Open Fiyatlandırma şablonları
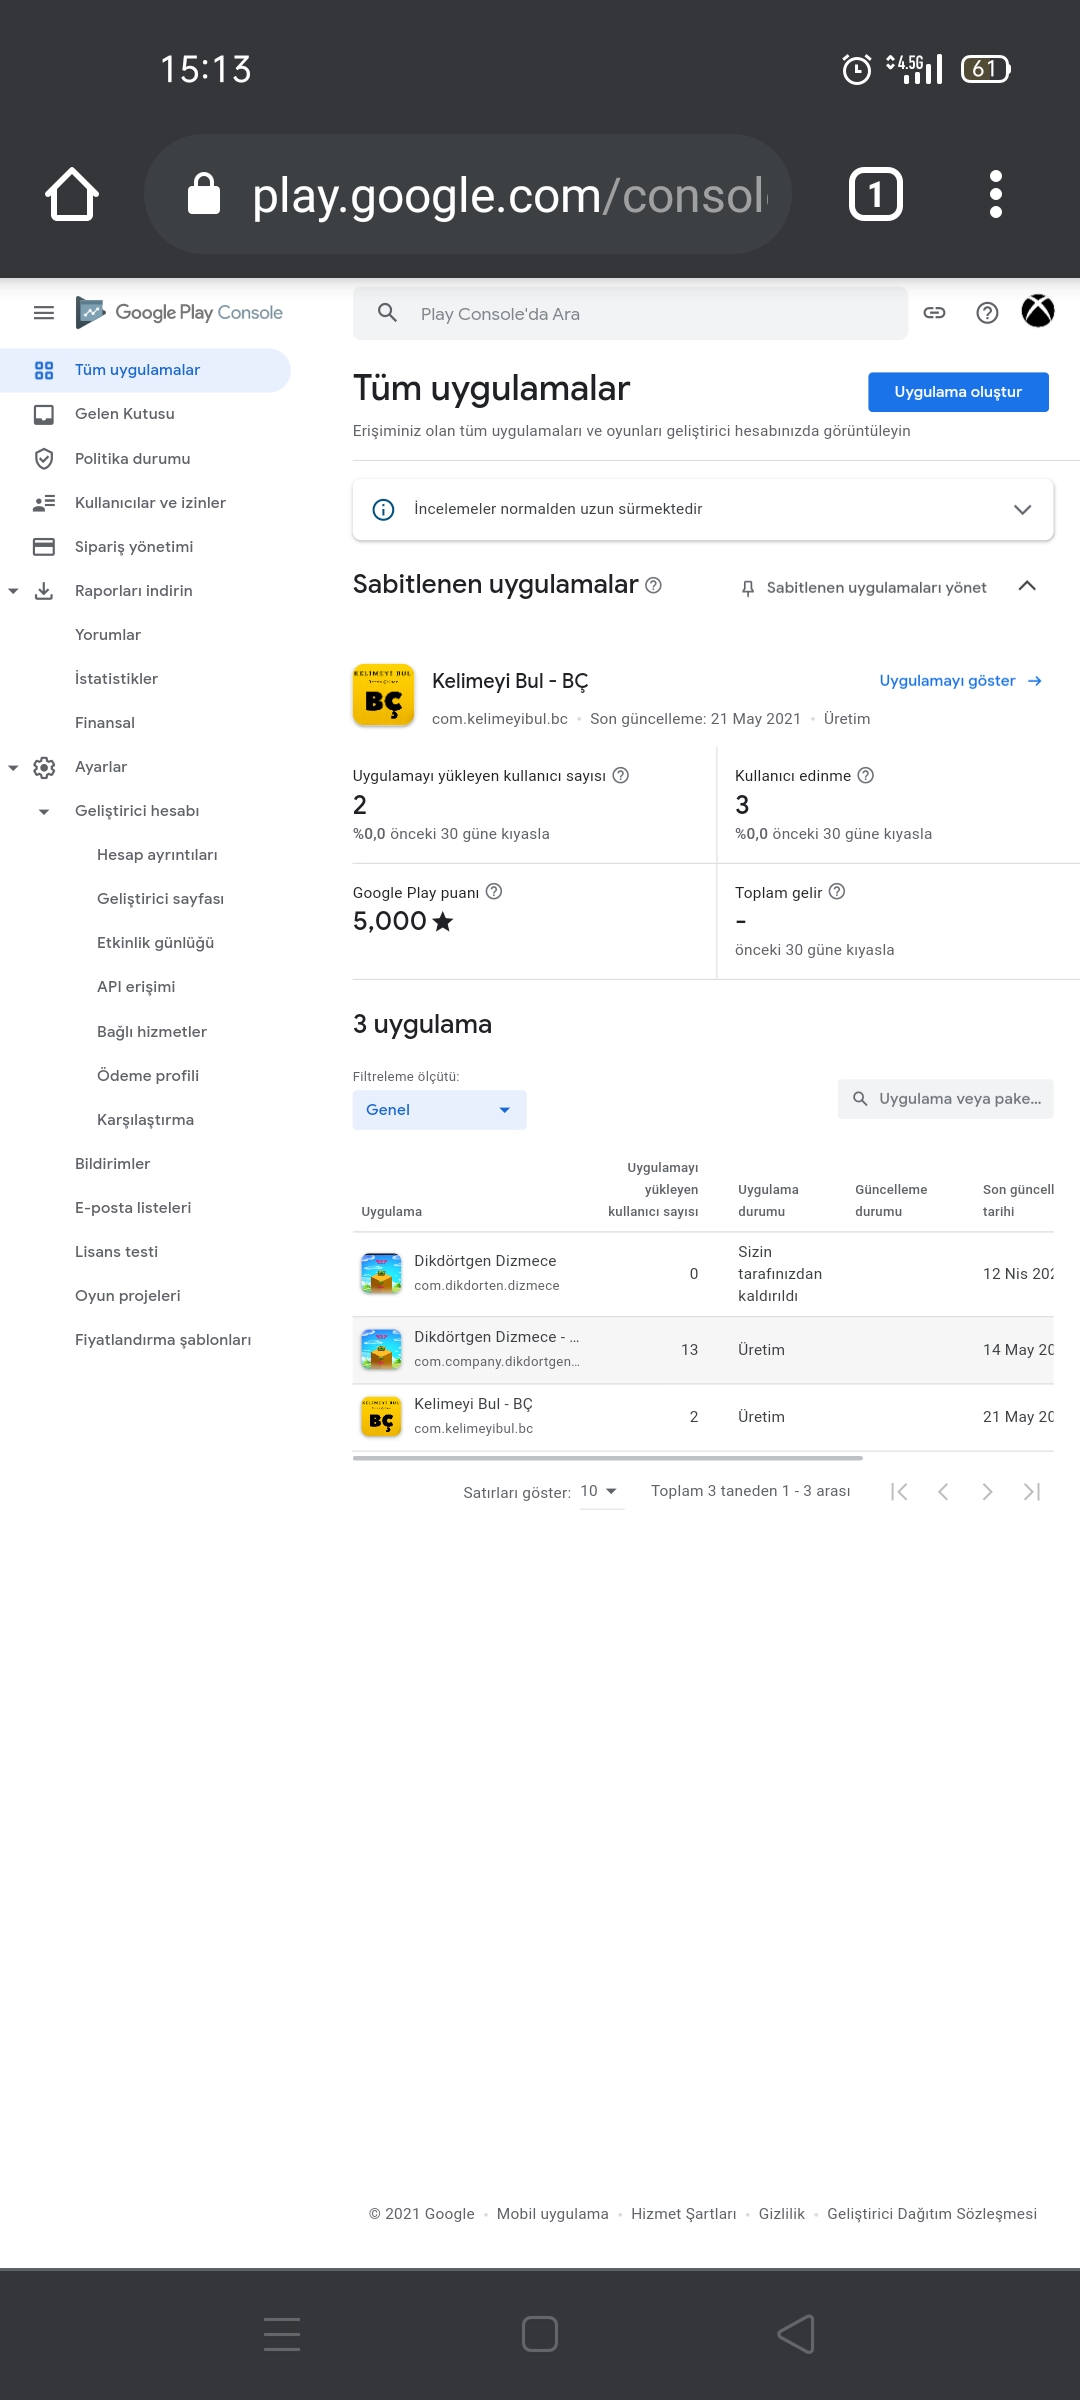This screenshot has width=1080, height=2400. (x=163, y=1340)
